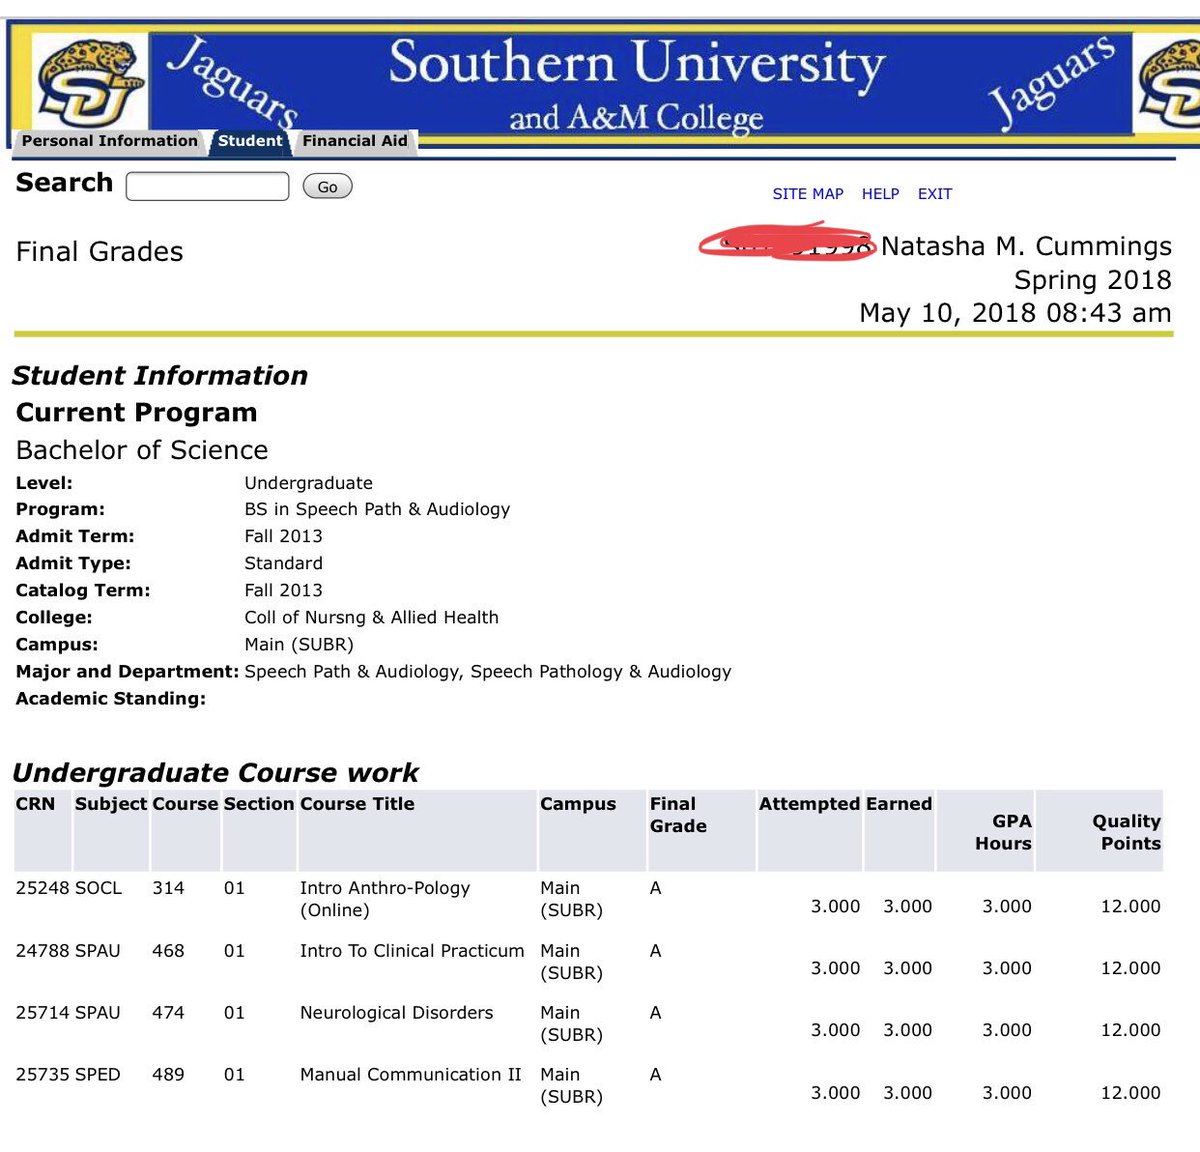This screenshot has height=1152, width=1200.
Task: Select 'Coll of Nursng & Allied Health'
Action: 371,617
